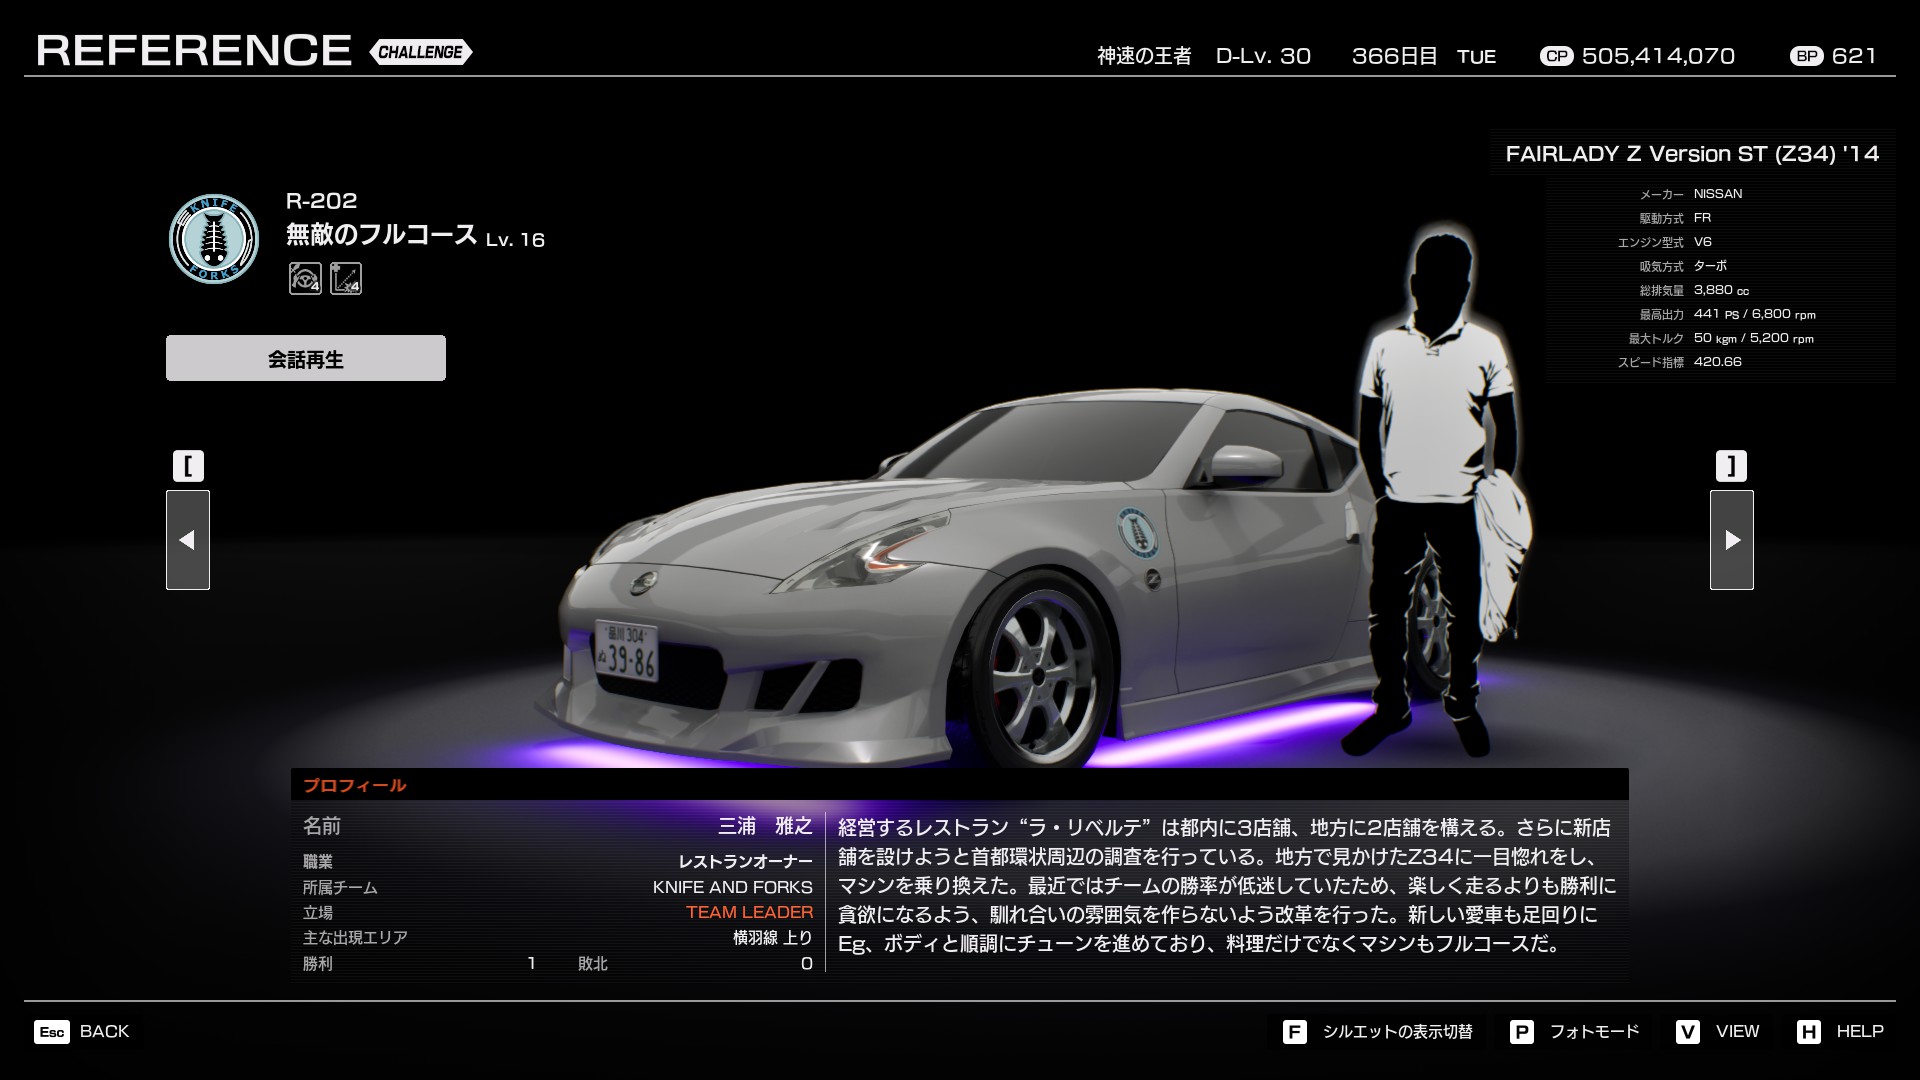Click the H key icon for HELP

click(1808, 1032)
